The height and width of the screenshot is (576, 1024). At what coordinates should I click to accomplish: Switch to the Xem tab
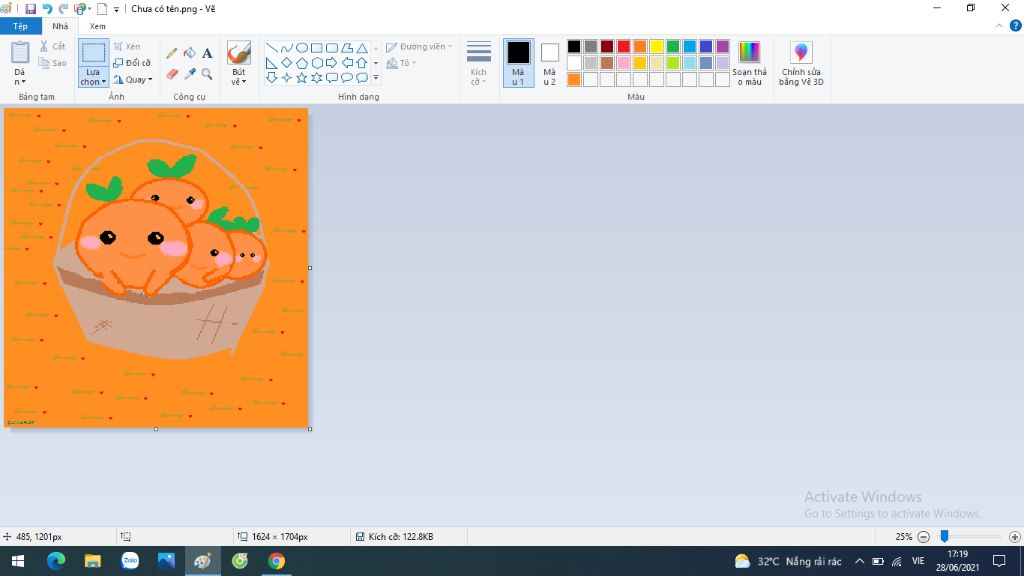click(x=97, y=26)
